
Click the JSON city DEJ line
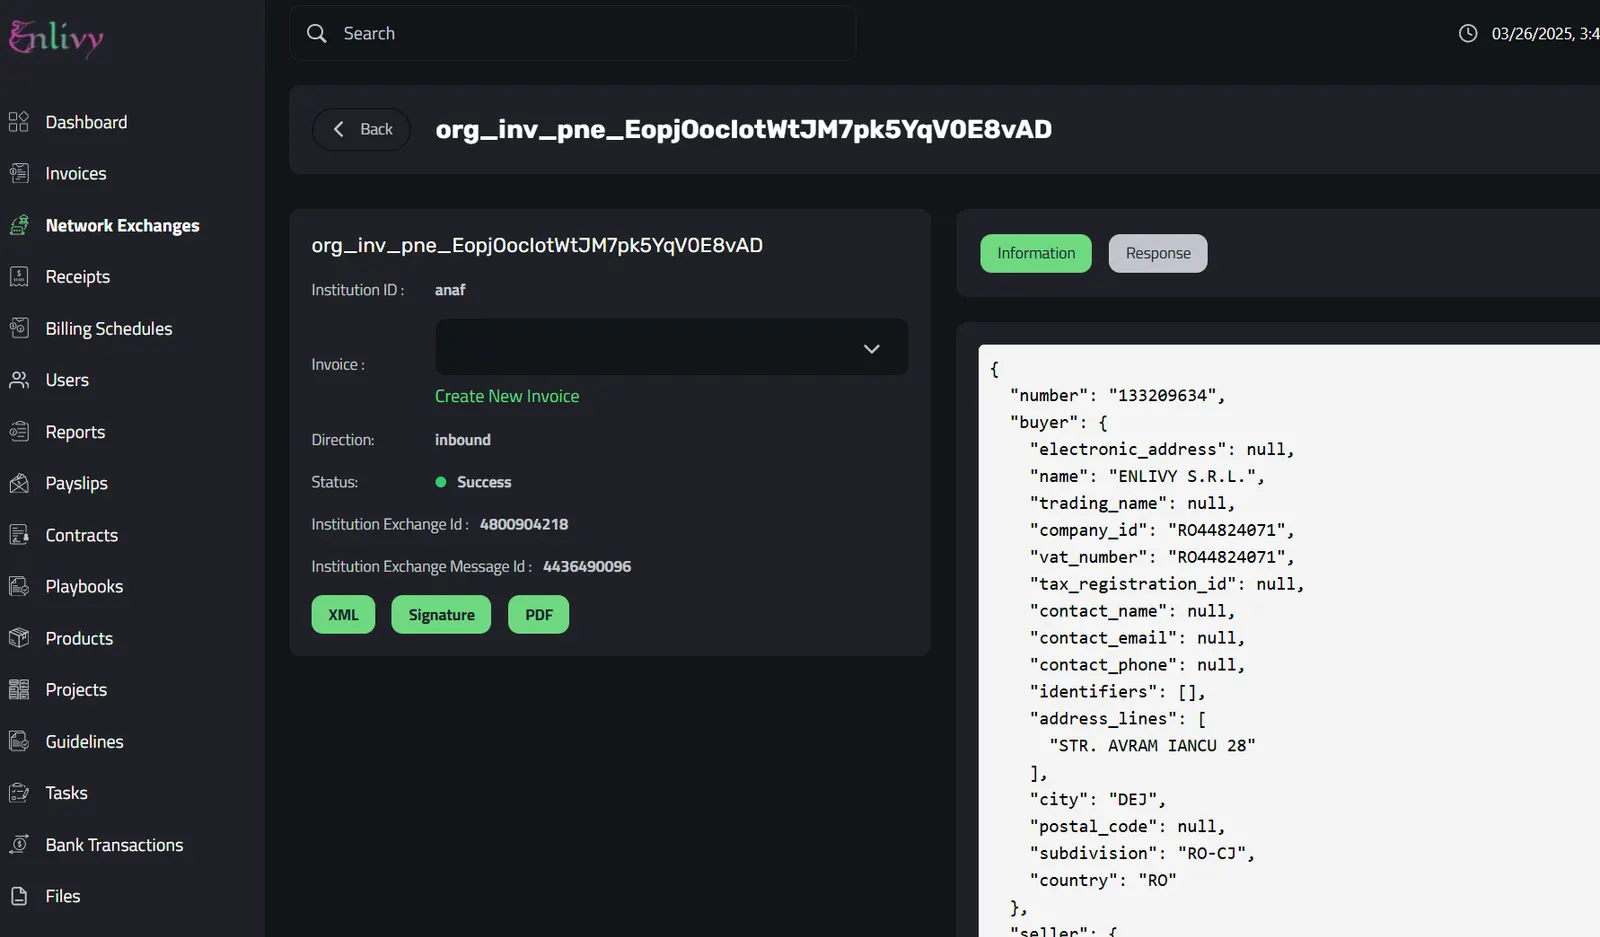[1098, 799]
